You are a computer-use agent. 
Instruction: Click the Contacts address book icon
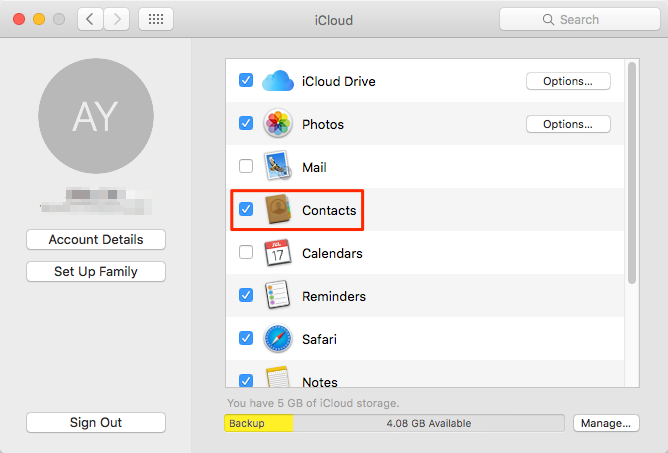[278, 209]
